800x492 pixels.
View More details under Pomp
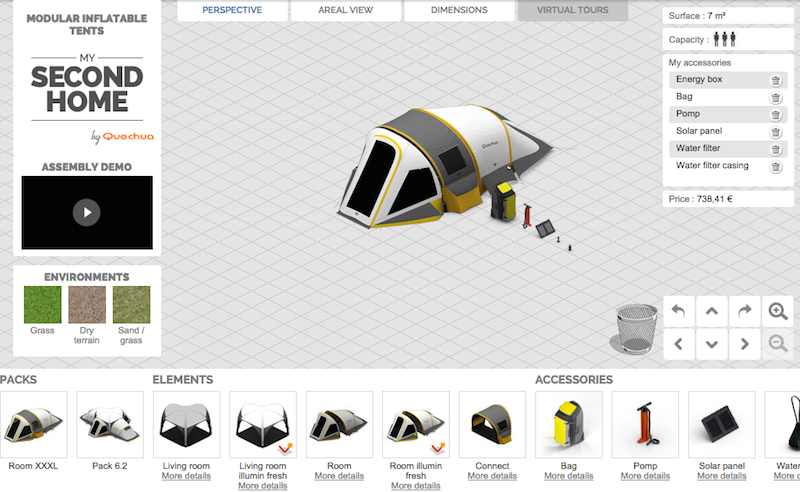[645, 476]
